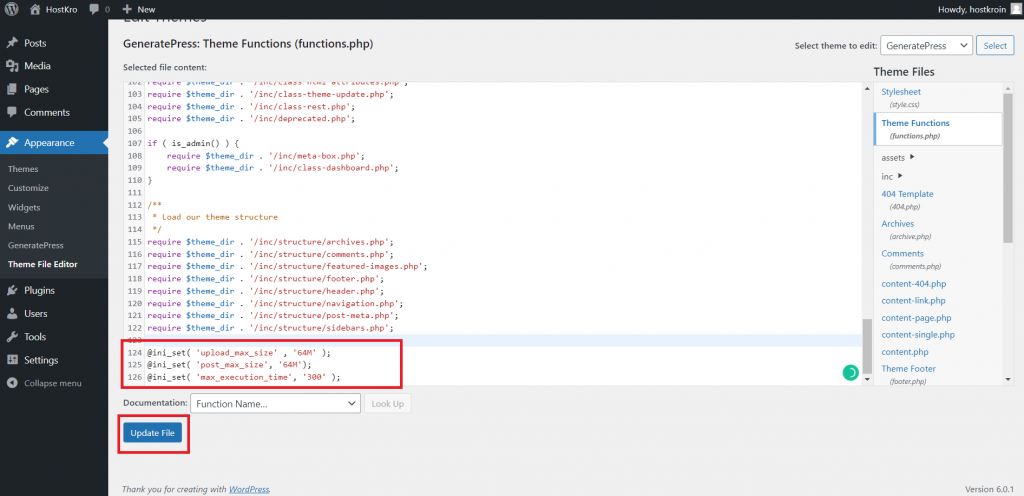Open content.php theme file

(x=905, y=352)
